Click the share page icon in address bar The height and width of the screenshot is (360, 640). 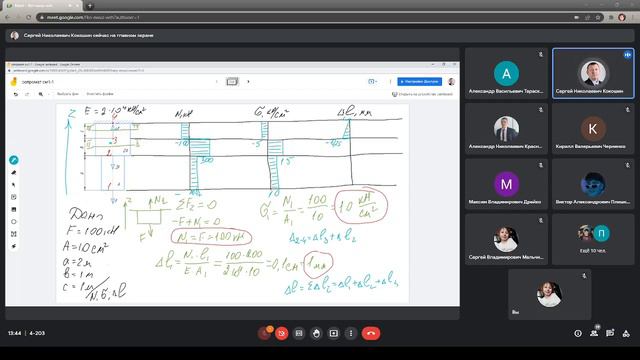[587, 18]
